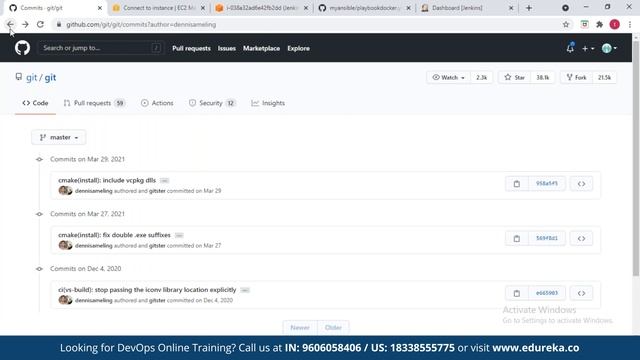Close the Dashboard Jenkins tab

511,8
